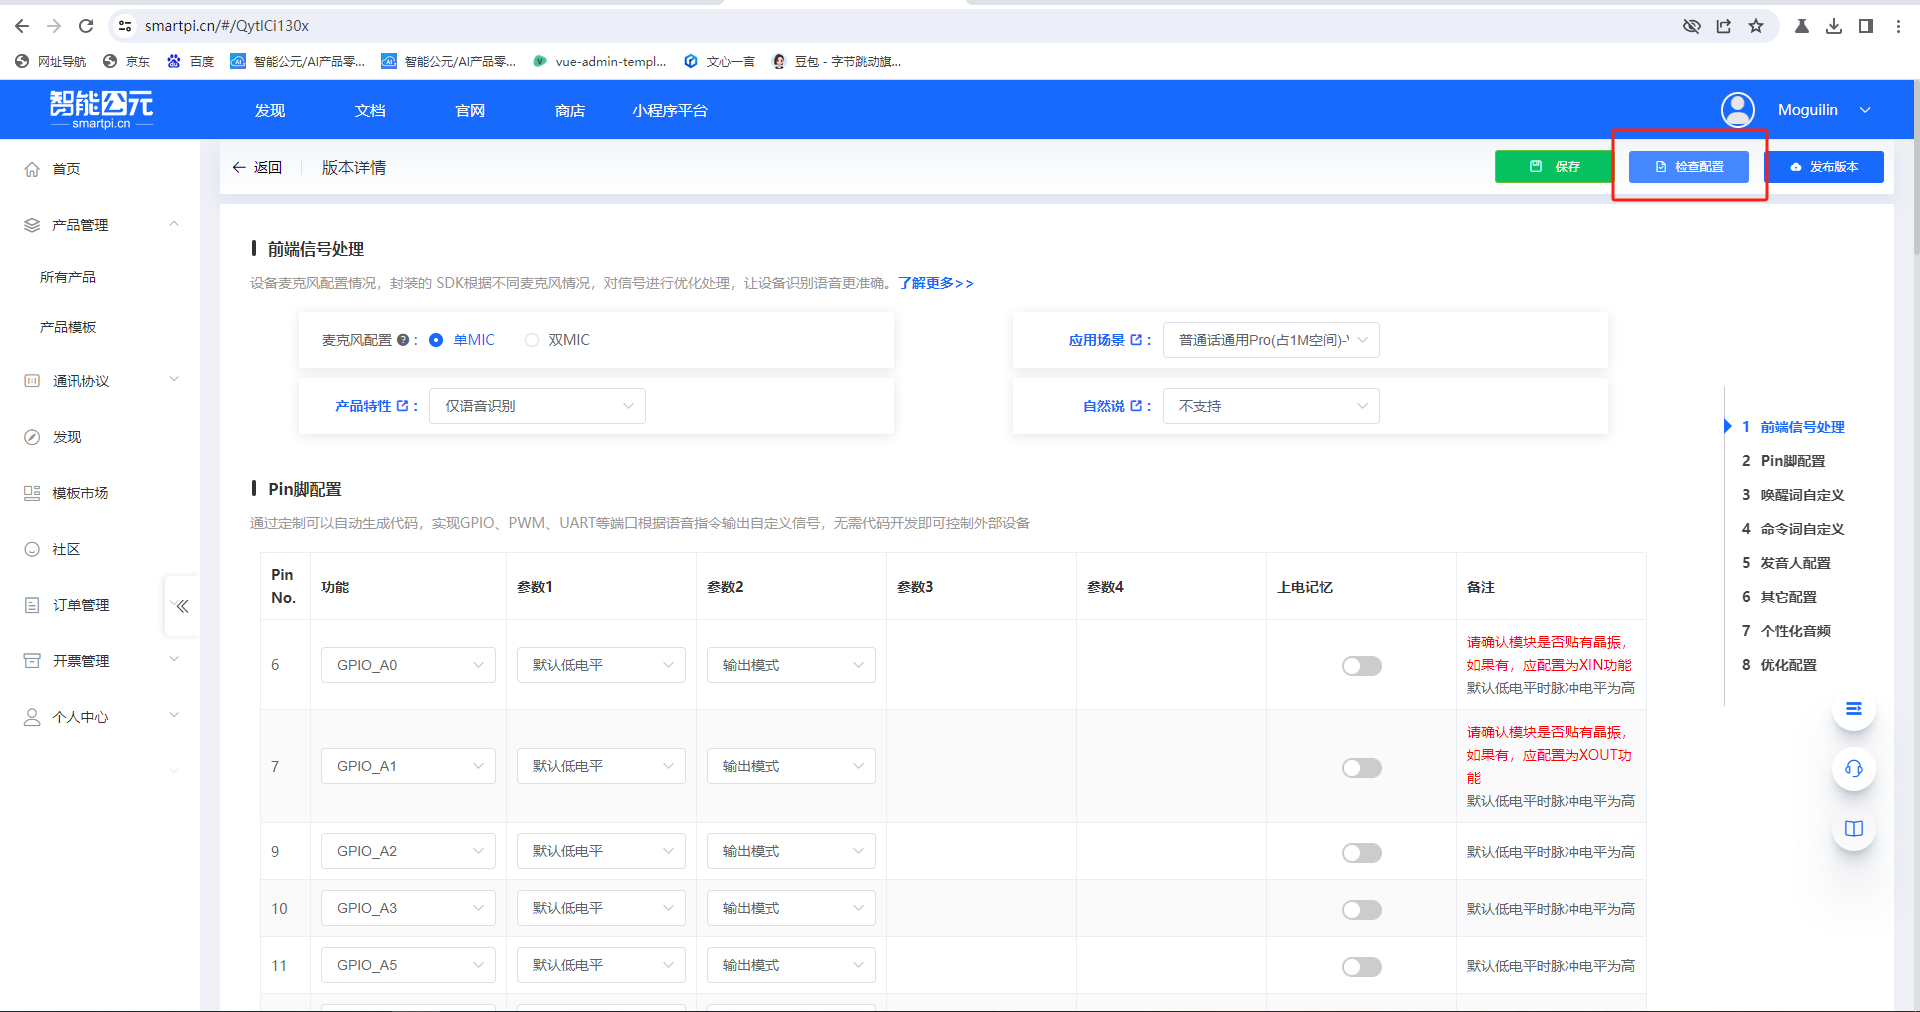The width and height of the screenshot is (1920, 1012).
Task: Select the 首页 home icon in sidebar
Action: pos(32,169)
